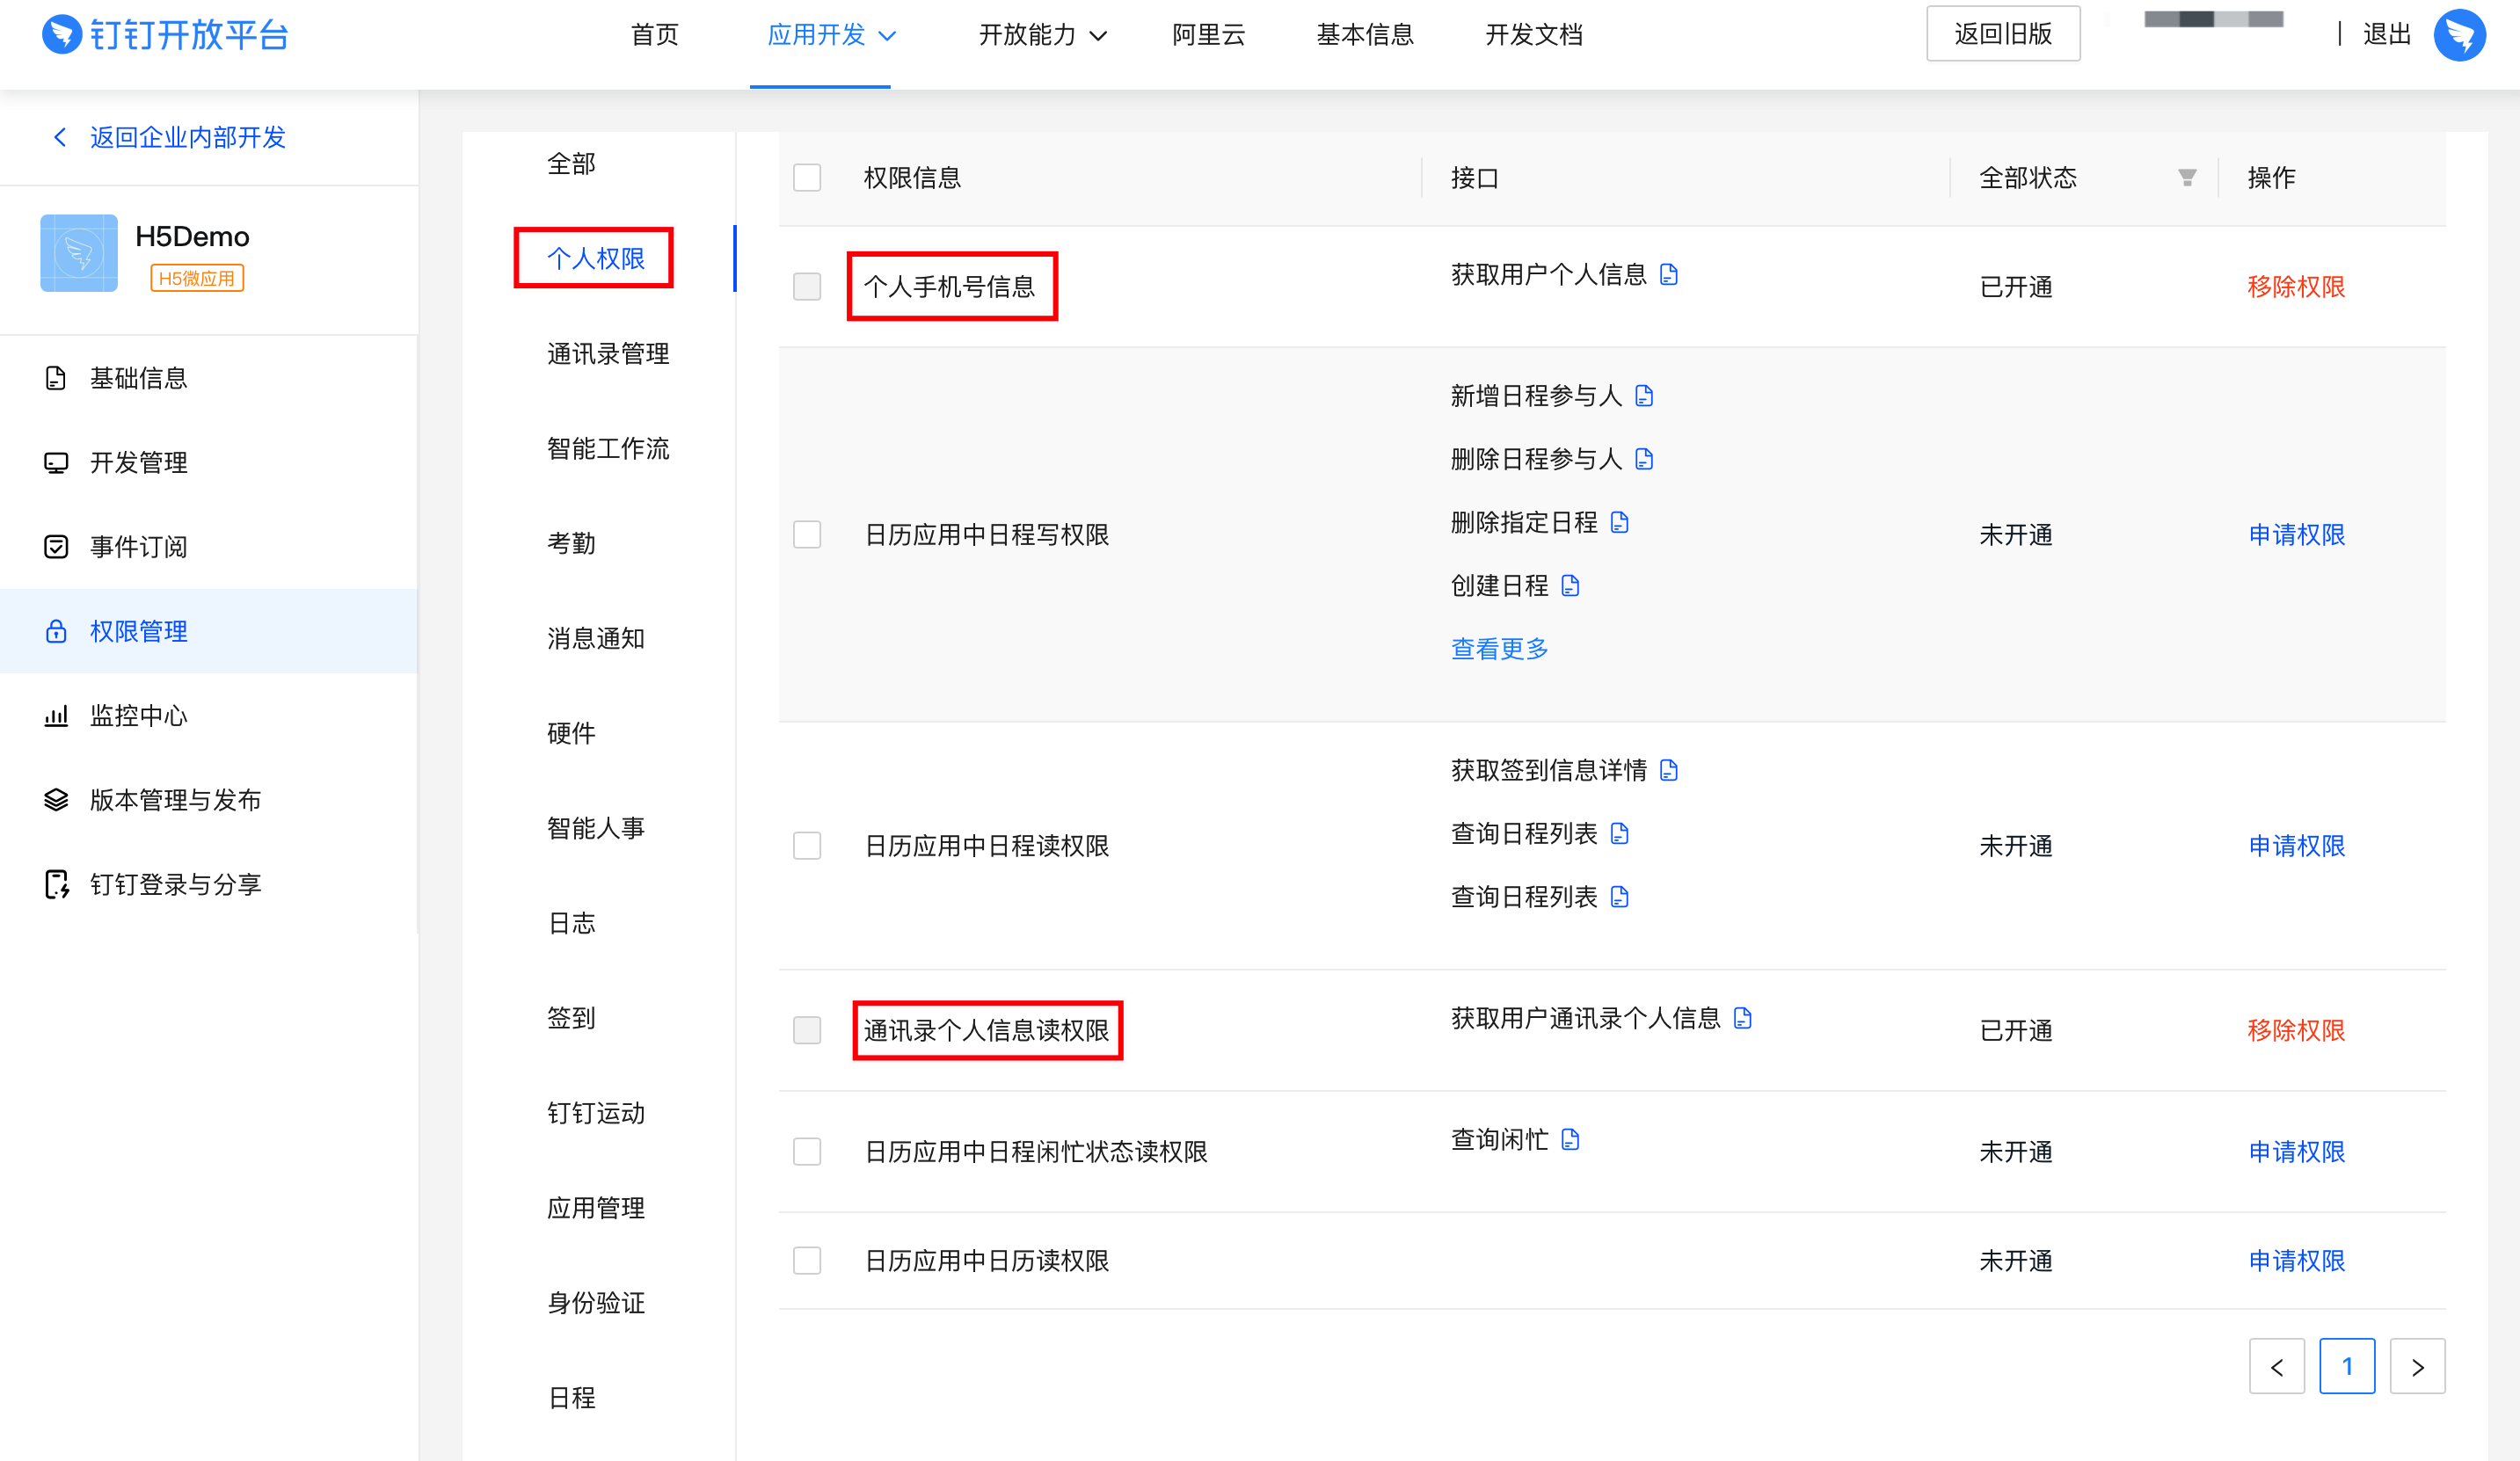The image size is (2520, 1461).
Task: Open doc icon next to 获取用户通讯录个人信息
Action: click(x=1742, y=1018)
